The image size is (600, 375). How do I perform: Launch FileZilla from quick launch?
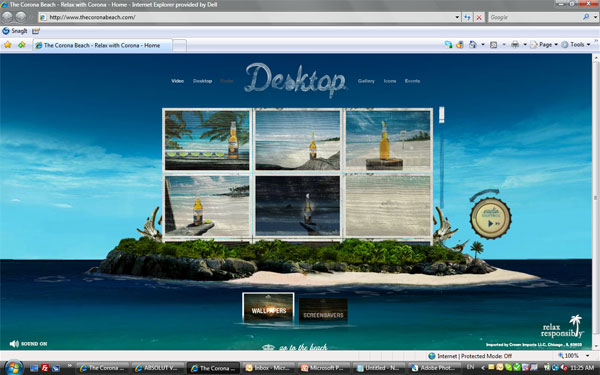coord(45,368)
